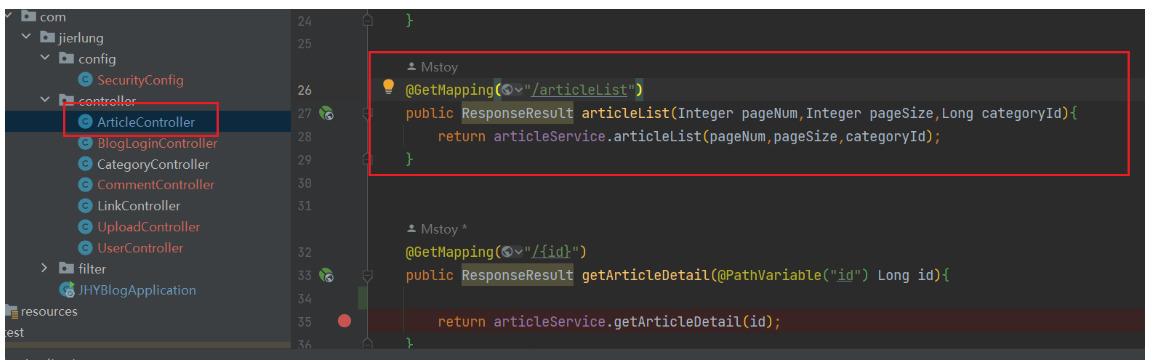Click the class icon beside UploadController
Screen dimensions: 1171x363
[x=85, y=226]
